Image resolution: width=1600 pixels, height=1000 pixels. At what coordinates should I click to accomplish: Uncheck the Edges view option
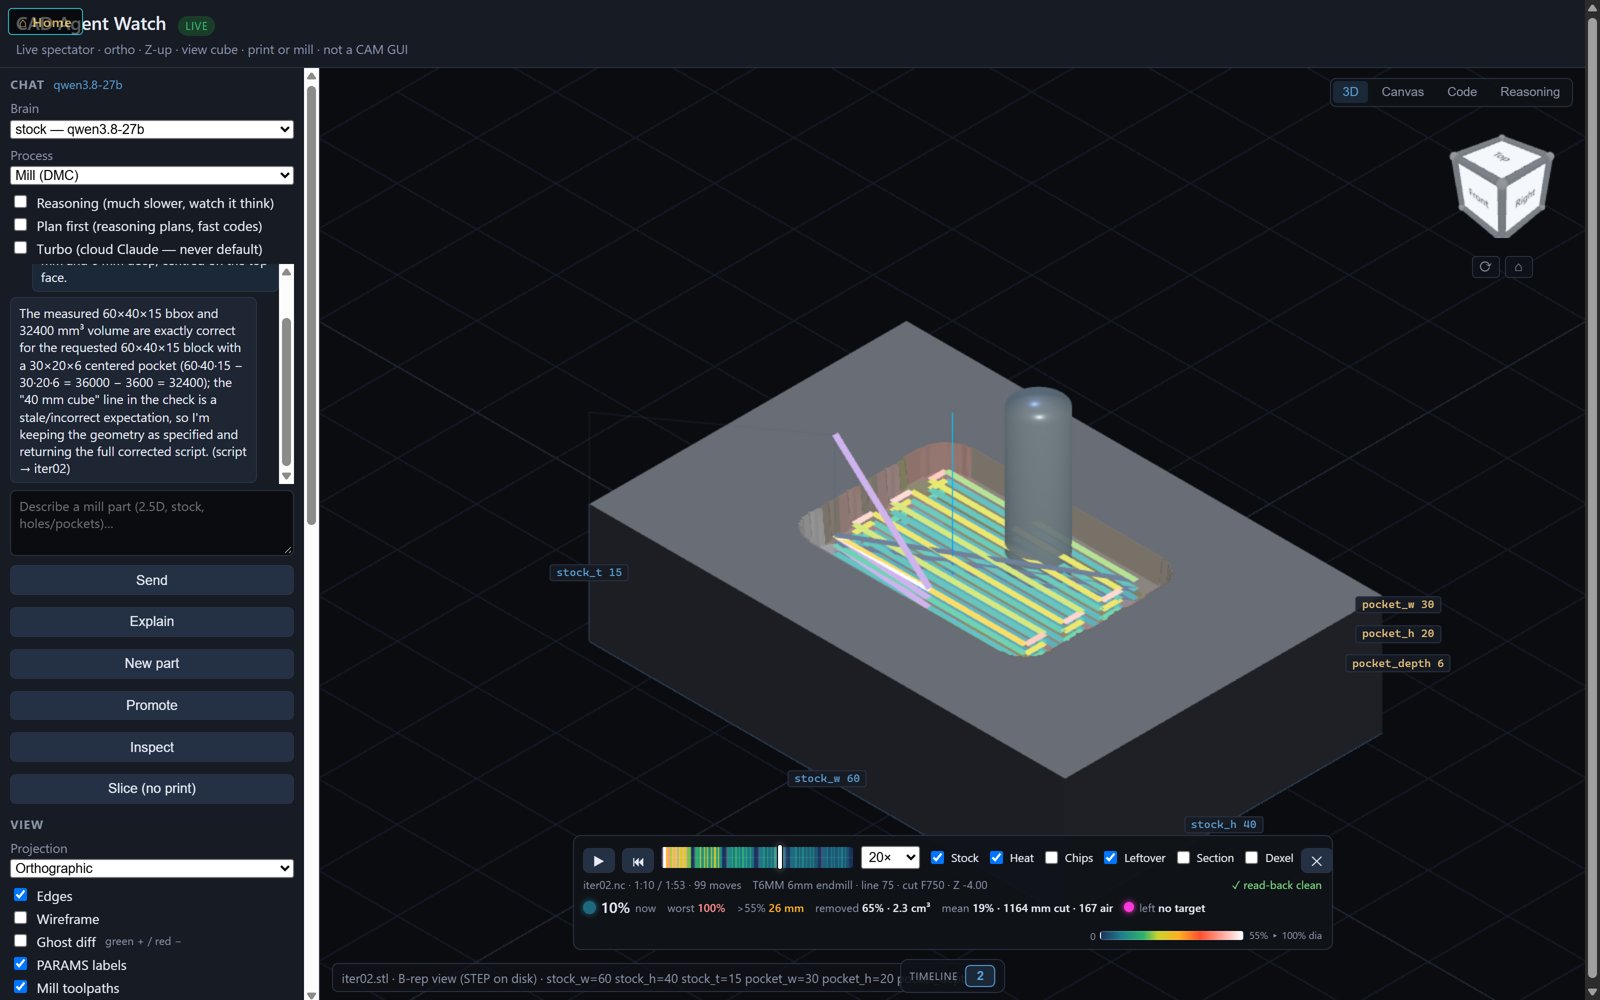(x=20, y=895)
